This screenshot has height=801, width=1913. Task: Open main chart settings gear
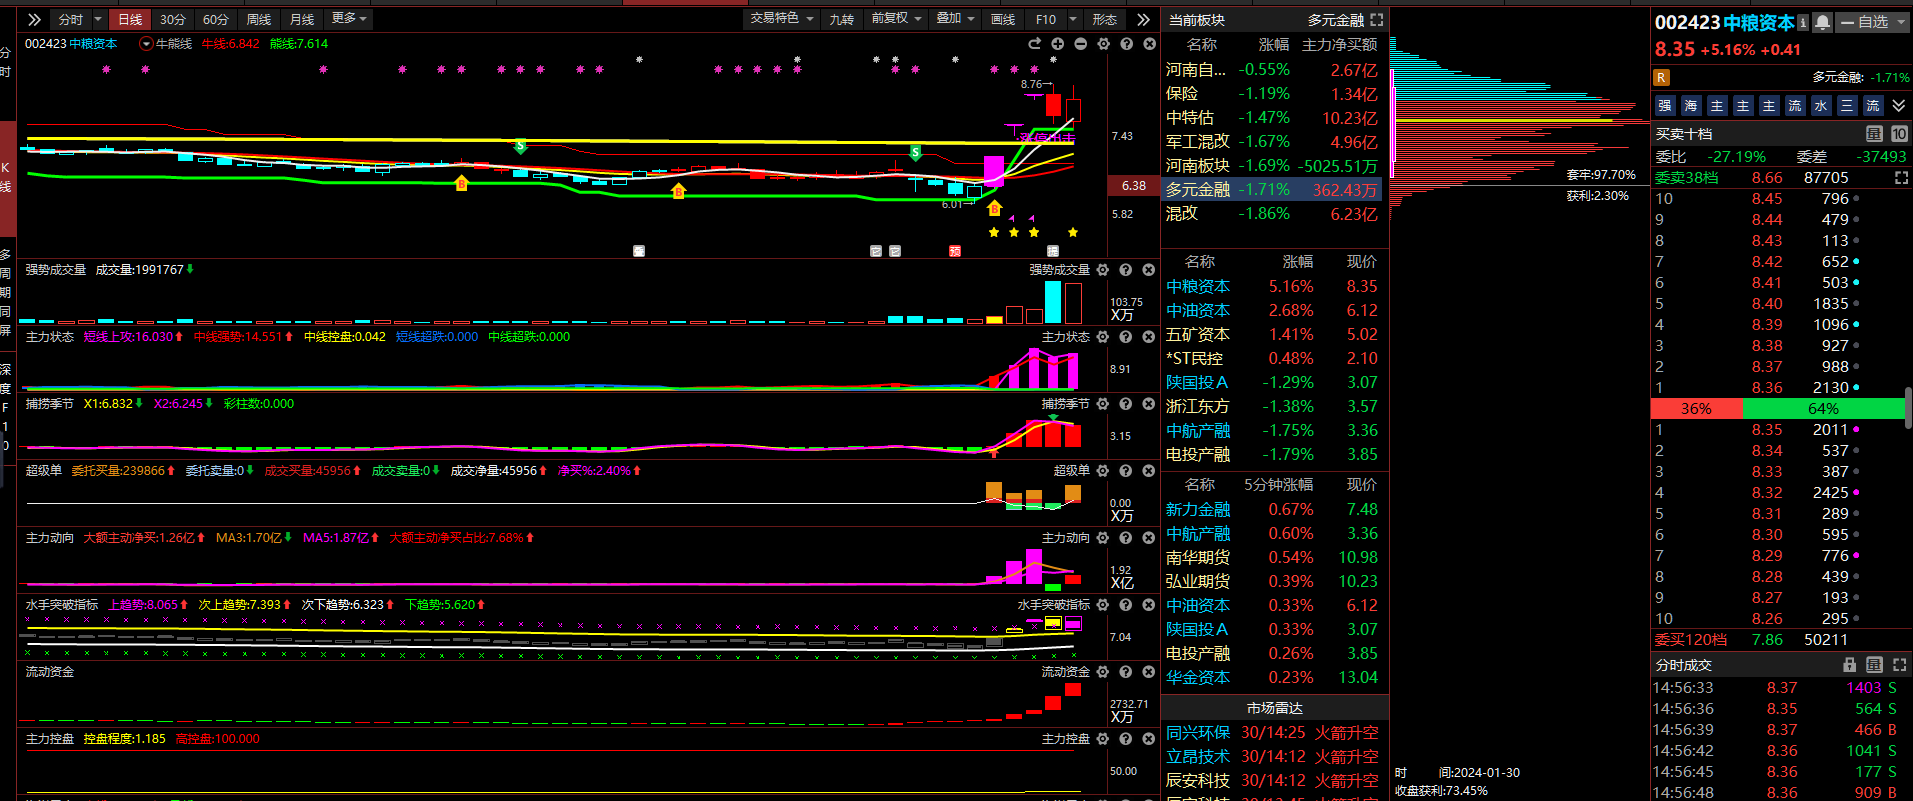click(x=1103, y=44)
